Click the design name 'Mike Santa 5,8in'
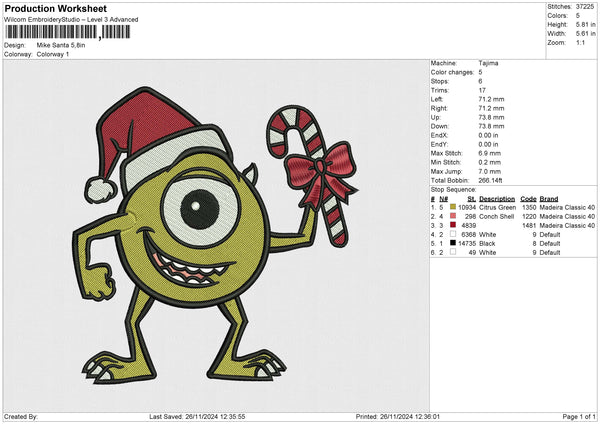 click(61, 45)
